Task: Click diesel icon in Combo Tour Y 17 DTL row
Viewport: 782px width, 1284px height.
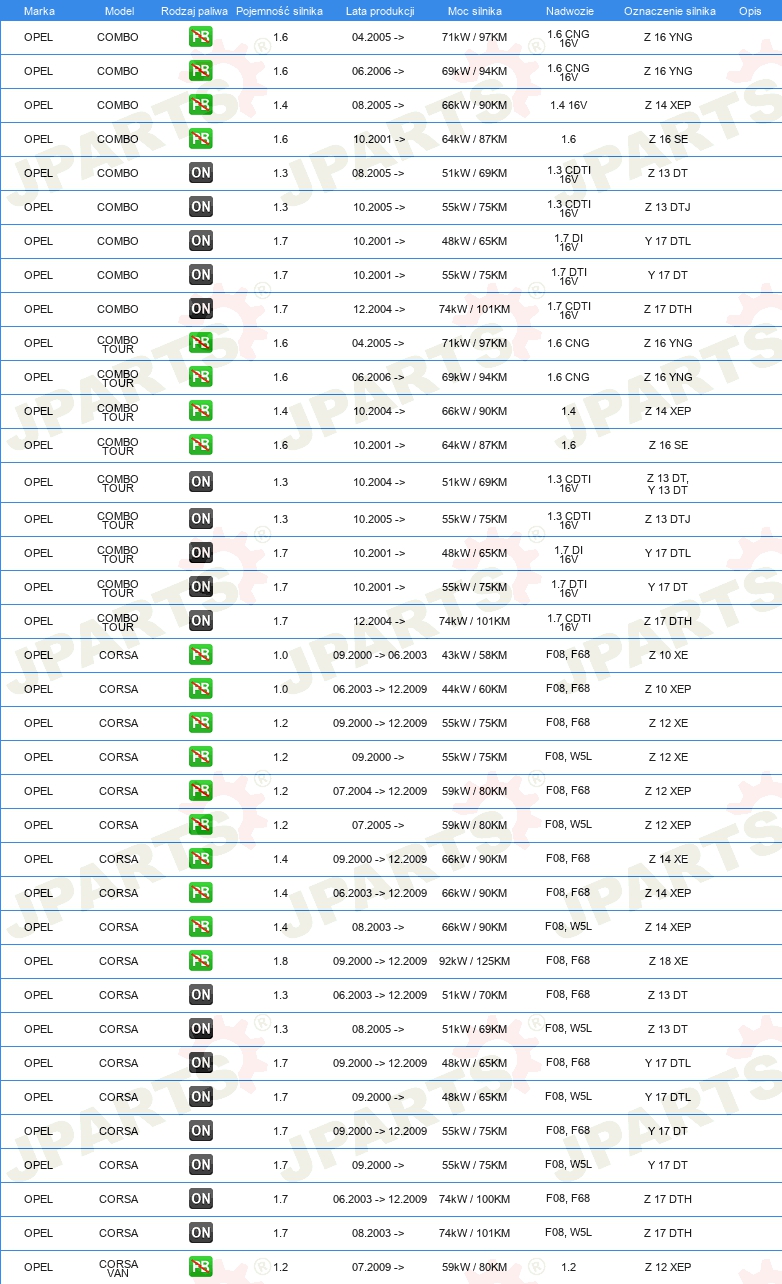Action: point(201,553)
